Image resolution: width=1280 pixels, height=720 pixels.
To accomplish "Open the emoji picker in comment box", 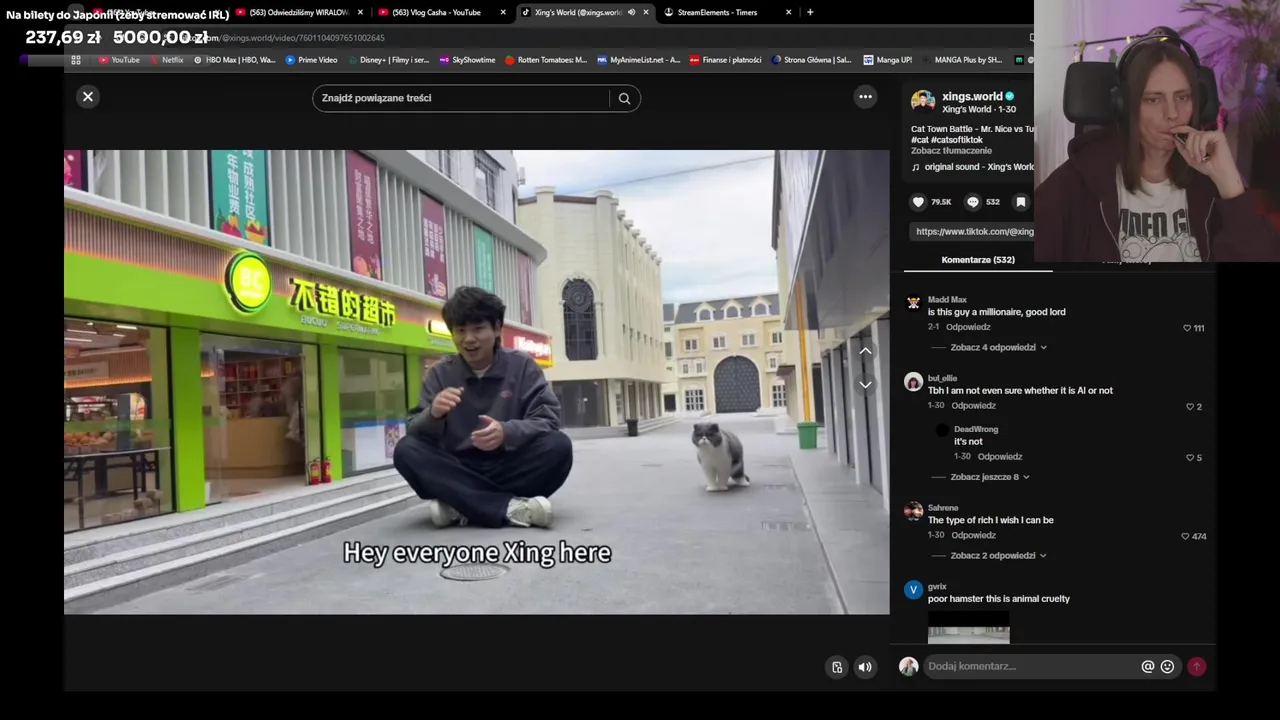I will pyautogui.click(x=1167, y=666).
